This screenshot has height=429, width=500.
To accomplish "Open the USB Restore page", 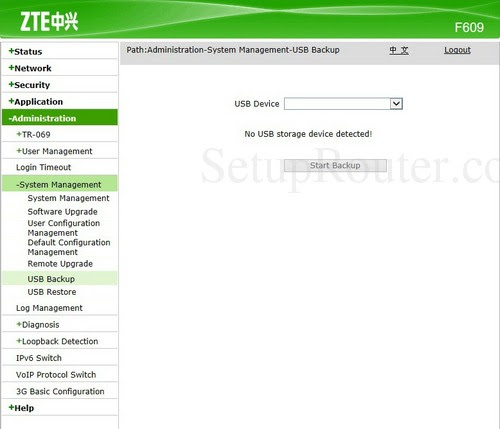I will click(52, 292).
